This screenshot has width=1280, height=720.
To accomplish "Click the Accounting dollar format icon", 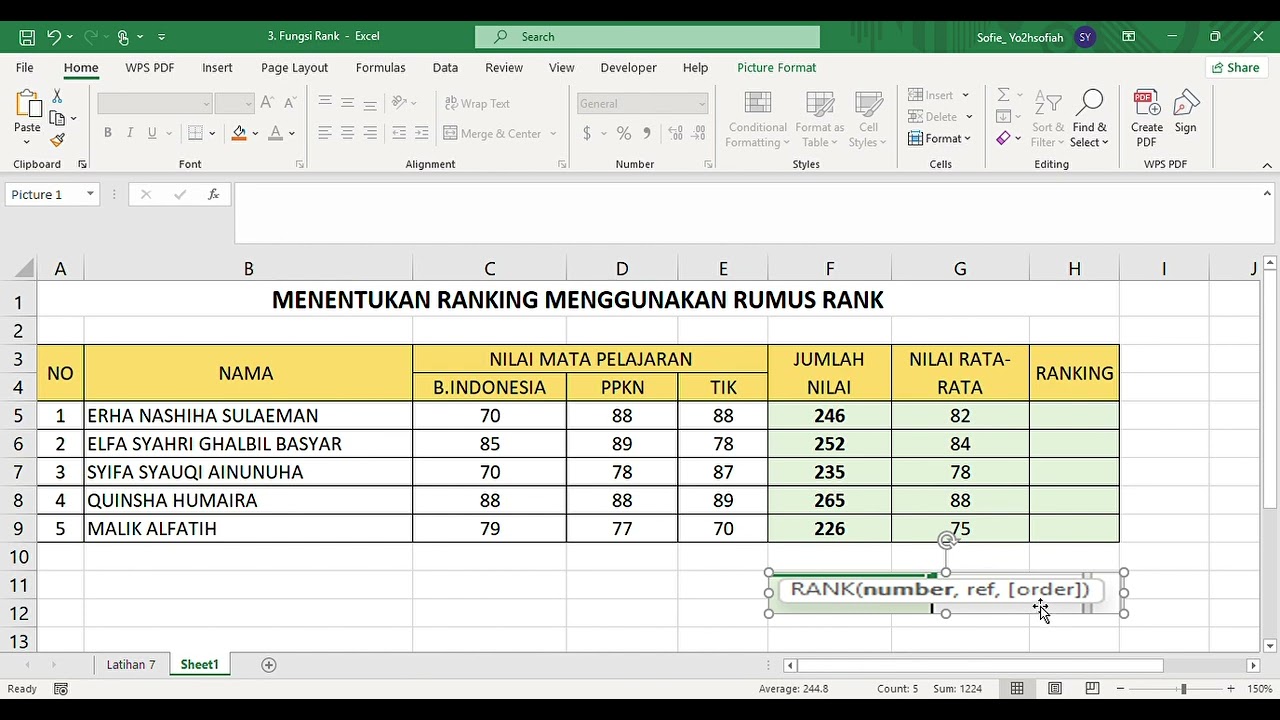I will click(x=587, y=133).
